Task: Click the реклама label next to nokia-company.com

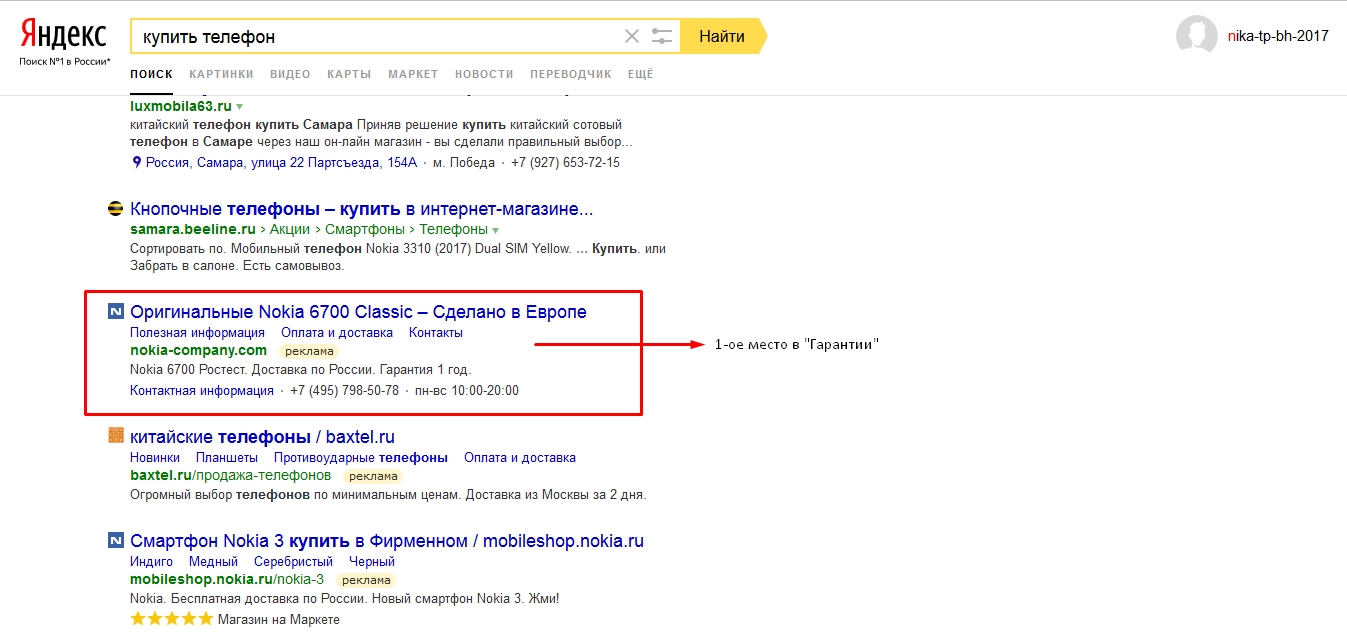Action: (x=308, y=351)
